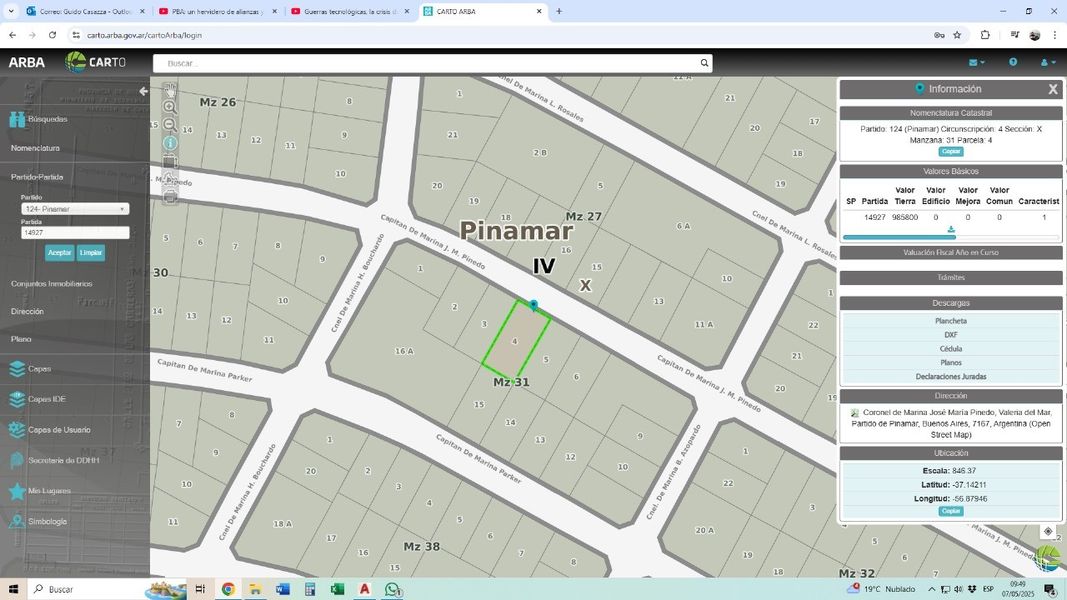Image resolution: width=1067 pixels, height=600 pixels.
Task: Activate the info identify map tool
Action: [x=170, y=143]
